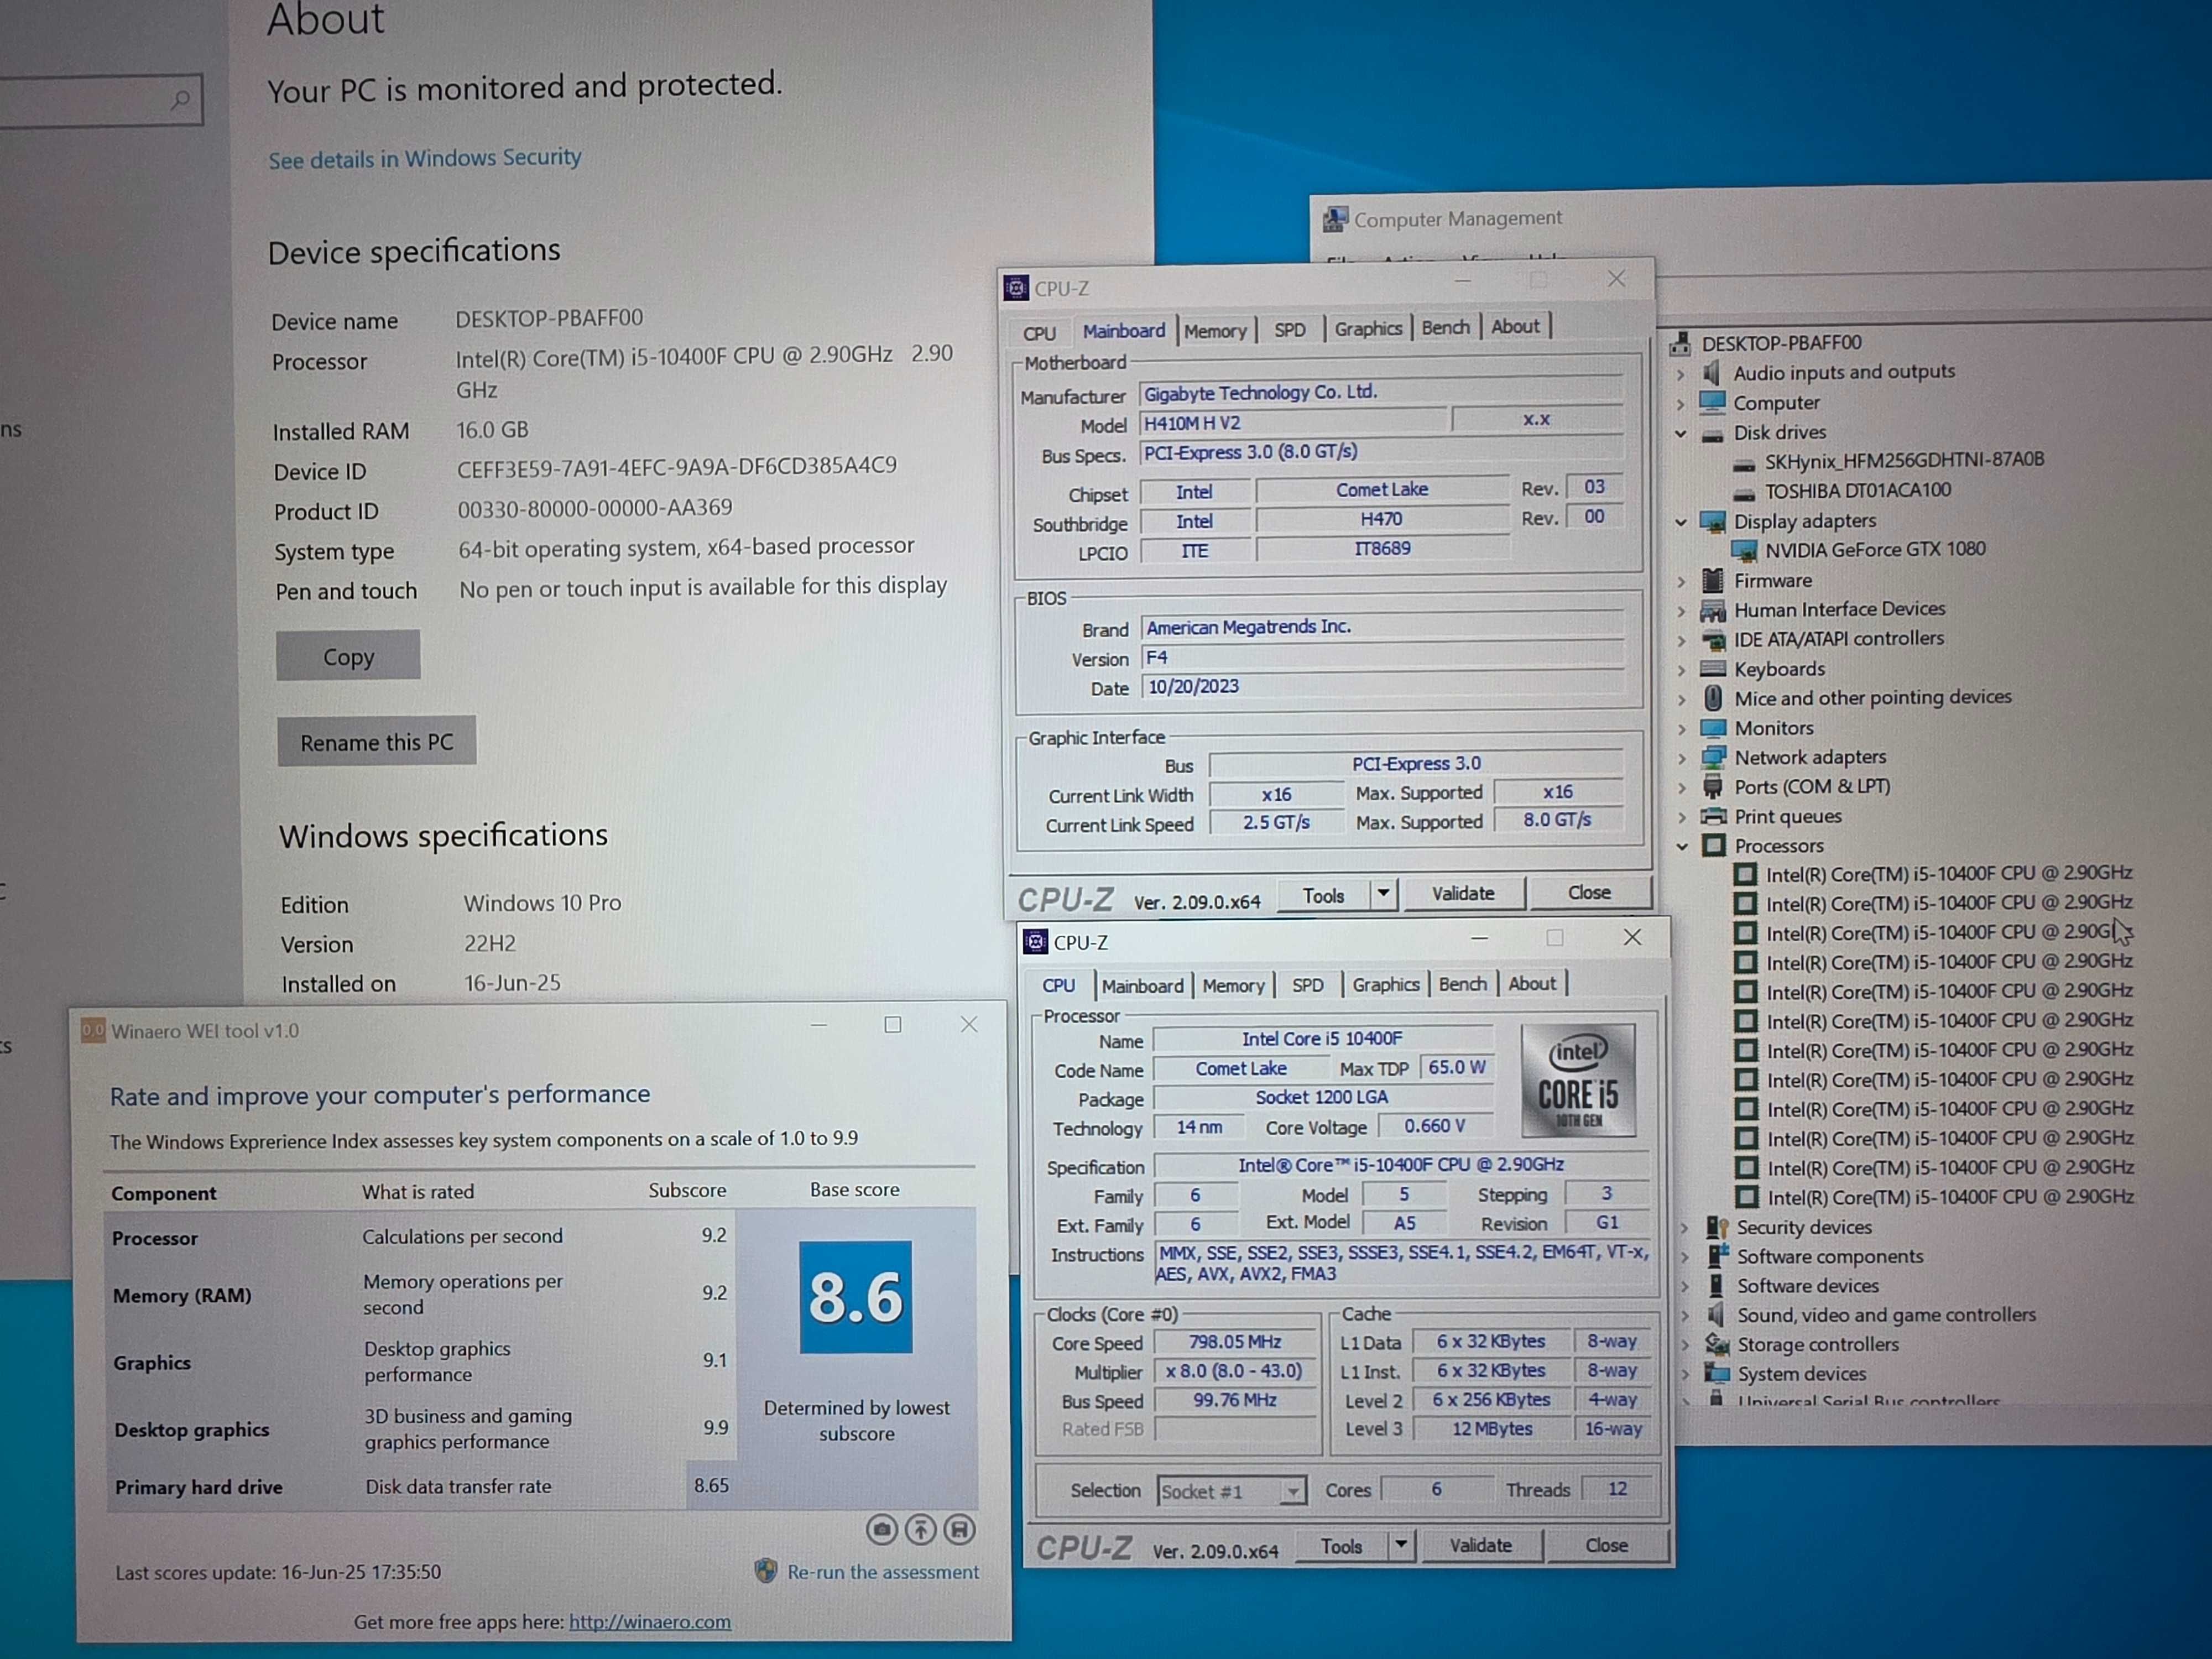Click the Software components icon
2212x1659 pixels.
(1717, 1257)
